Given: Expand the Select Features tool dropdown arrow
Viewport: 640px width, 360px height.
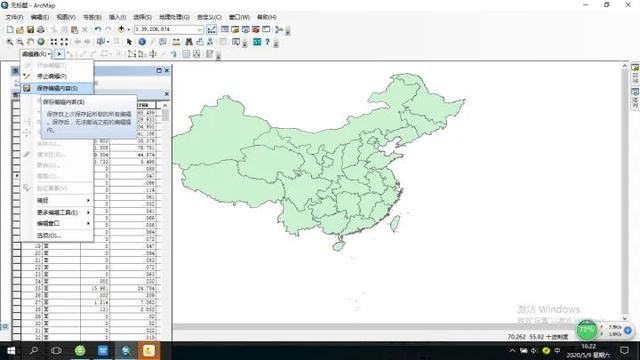Looking at the screenshot, I should [107, 42].
